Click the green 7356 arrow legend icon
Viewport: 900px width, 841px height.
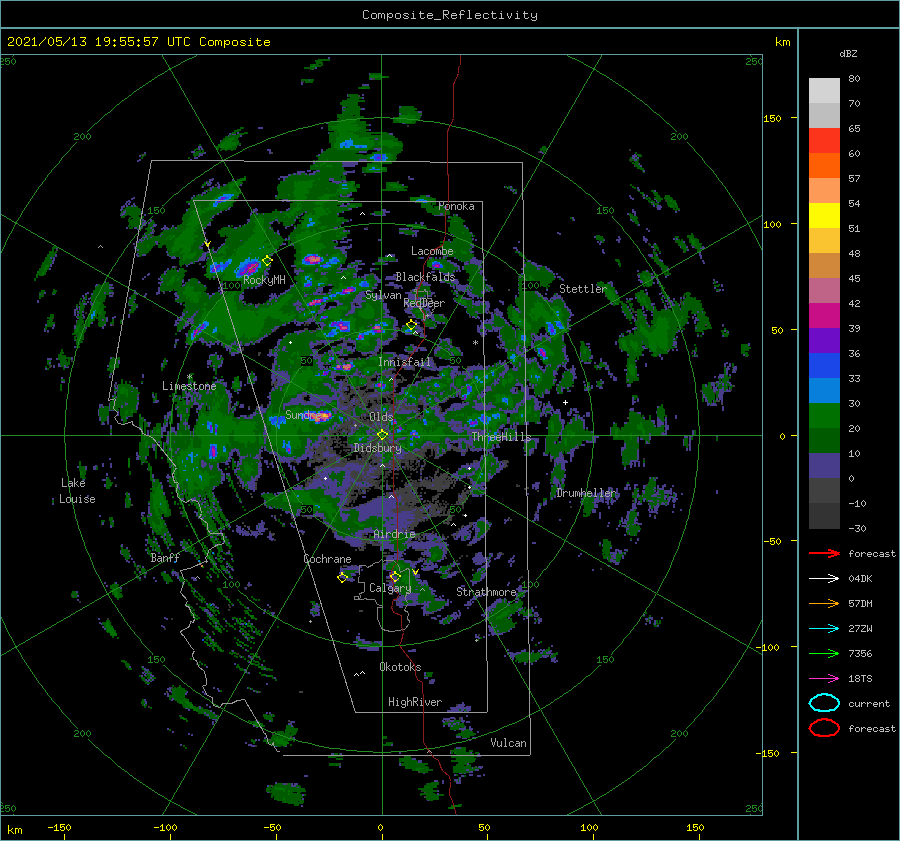click(824, 653)
